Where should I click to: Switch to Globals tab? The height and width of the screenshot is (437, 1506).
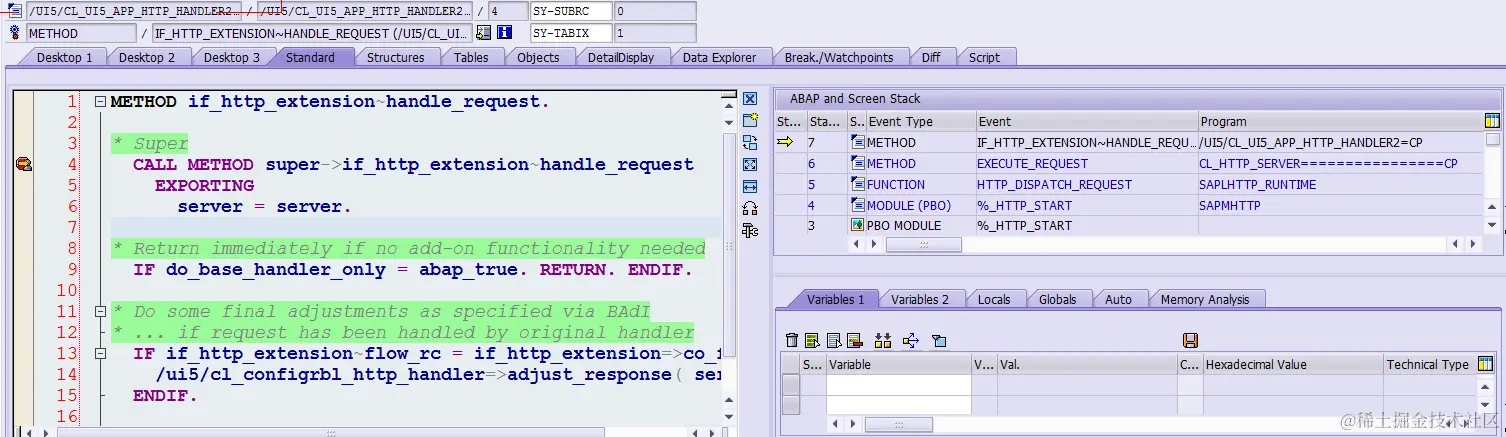[x=1057, y=299]
